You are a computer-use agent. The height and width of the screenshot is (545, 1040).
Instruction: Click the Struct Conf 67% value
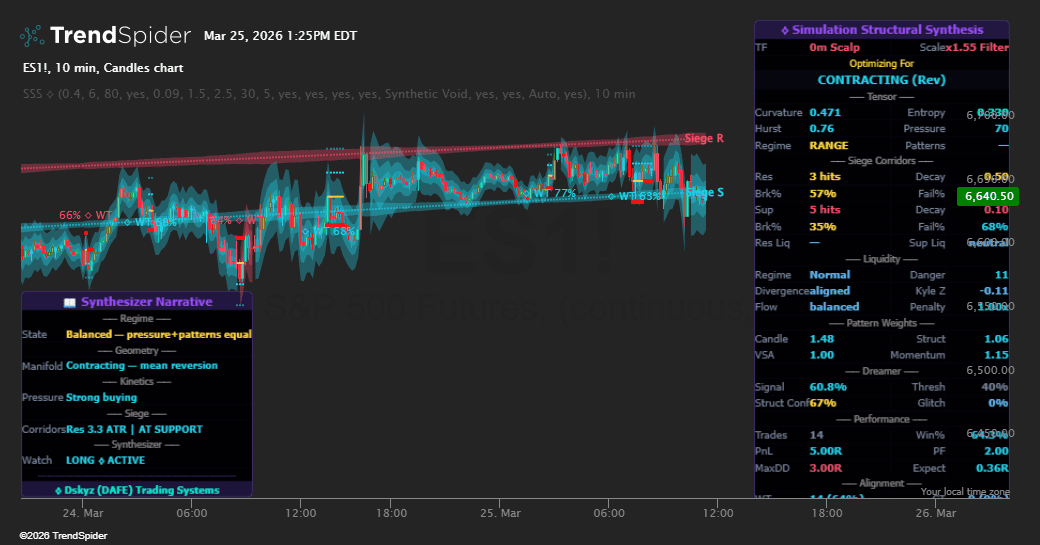822,403
